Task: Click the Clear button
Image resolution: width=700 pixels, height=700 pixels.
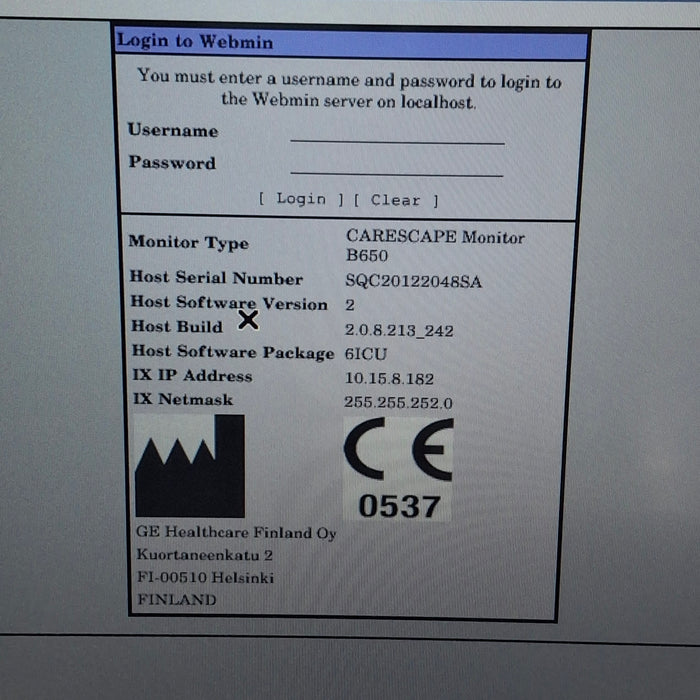Action: click(396, 200)
